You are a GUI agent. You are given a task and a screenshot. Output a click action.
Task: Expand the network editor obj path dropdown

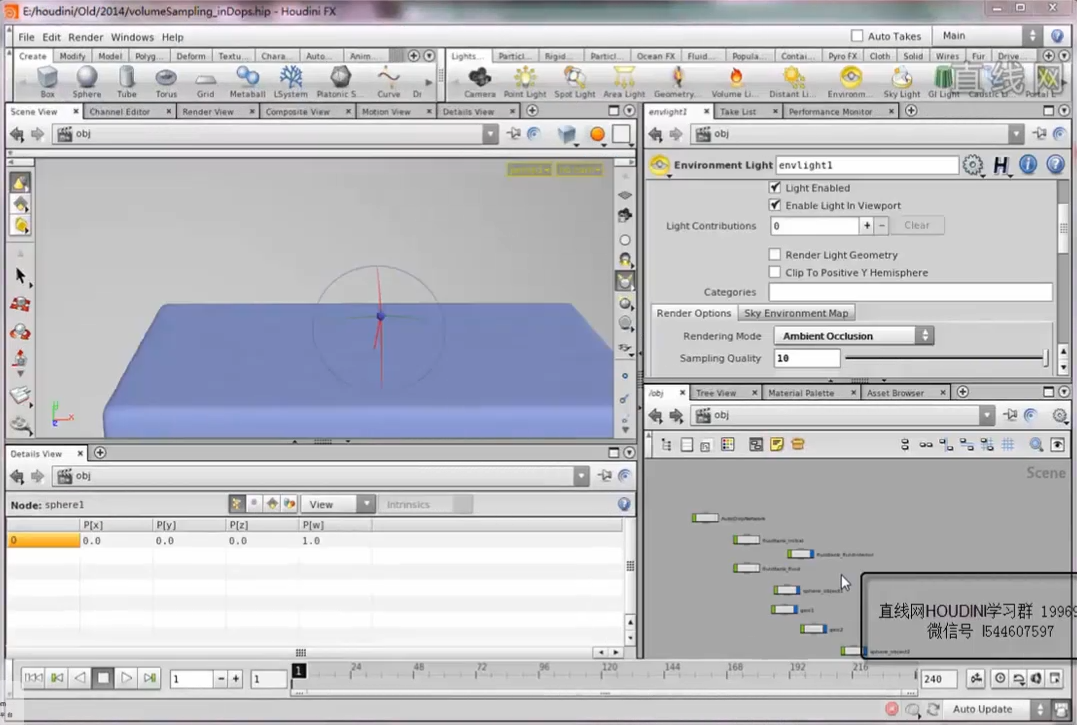point(987,415)
